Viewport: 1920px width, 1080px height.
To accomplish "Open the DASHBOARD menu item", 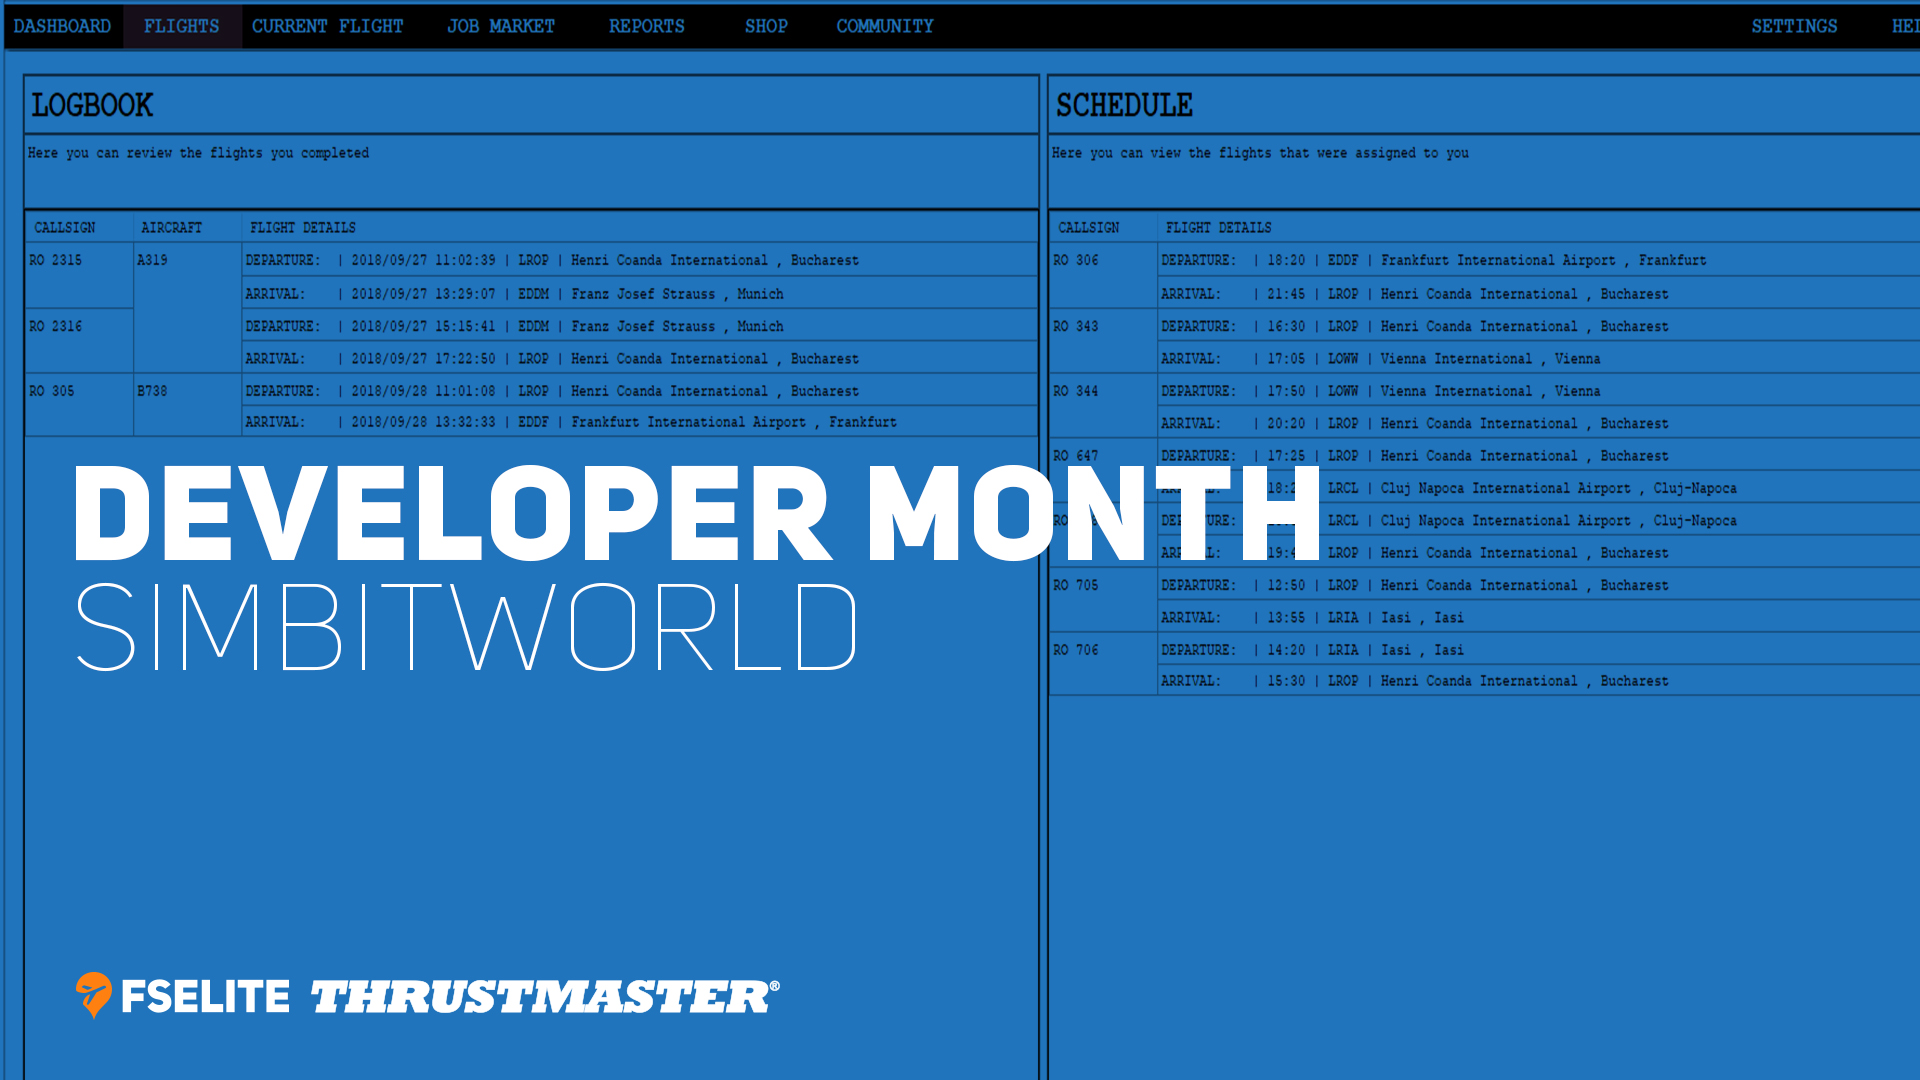I will [x=62, y=26].
